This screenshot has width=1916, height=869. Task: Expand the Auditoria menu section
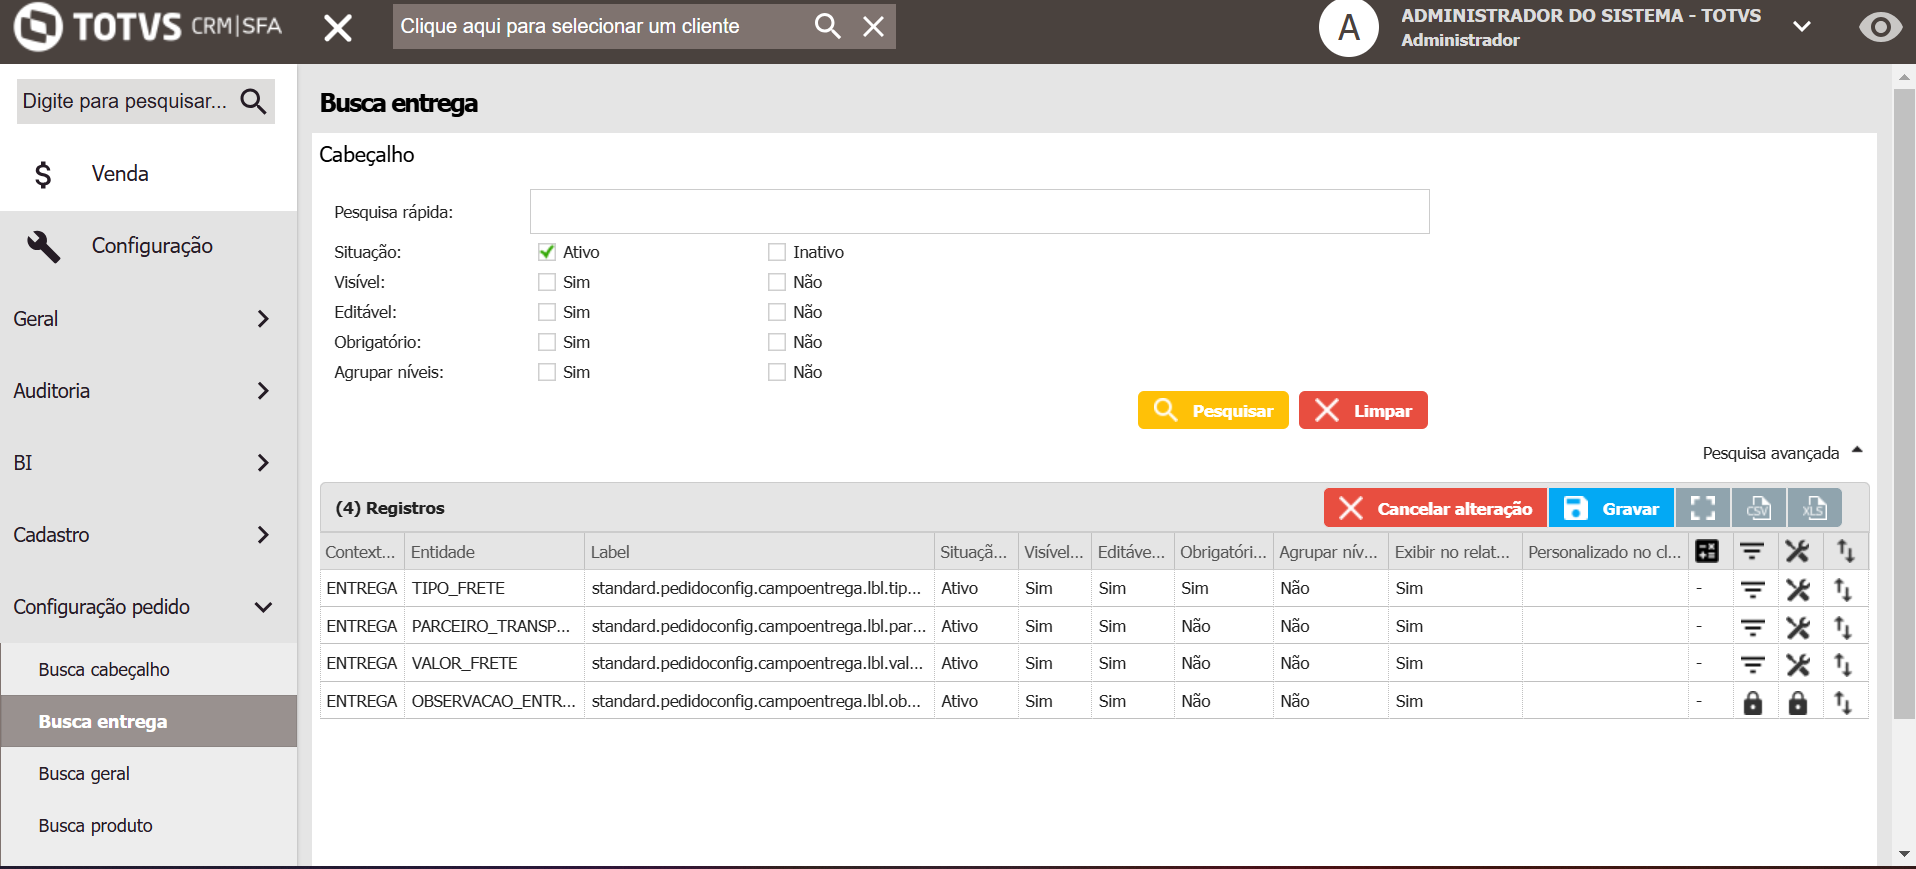coord(148,391)
